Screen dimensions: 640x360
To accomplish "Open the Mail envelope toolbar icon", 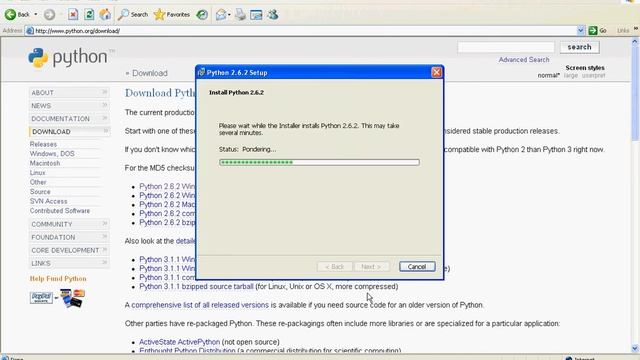I will (x=221, y=15).
